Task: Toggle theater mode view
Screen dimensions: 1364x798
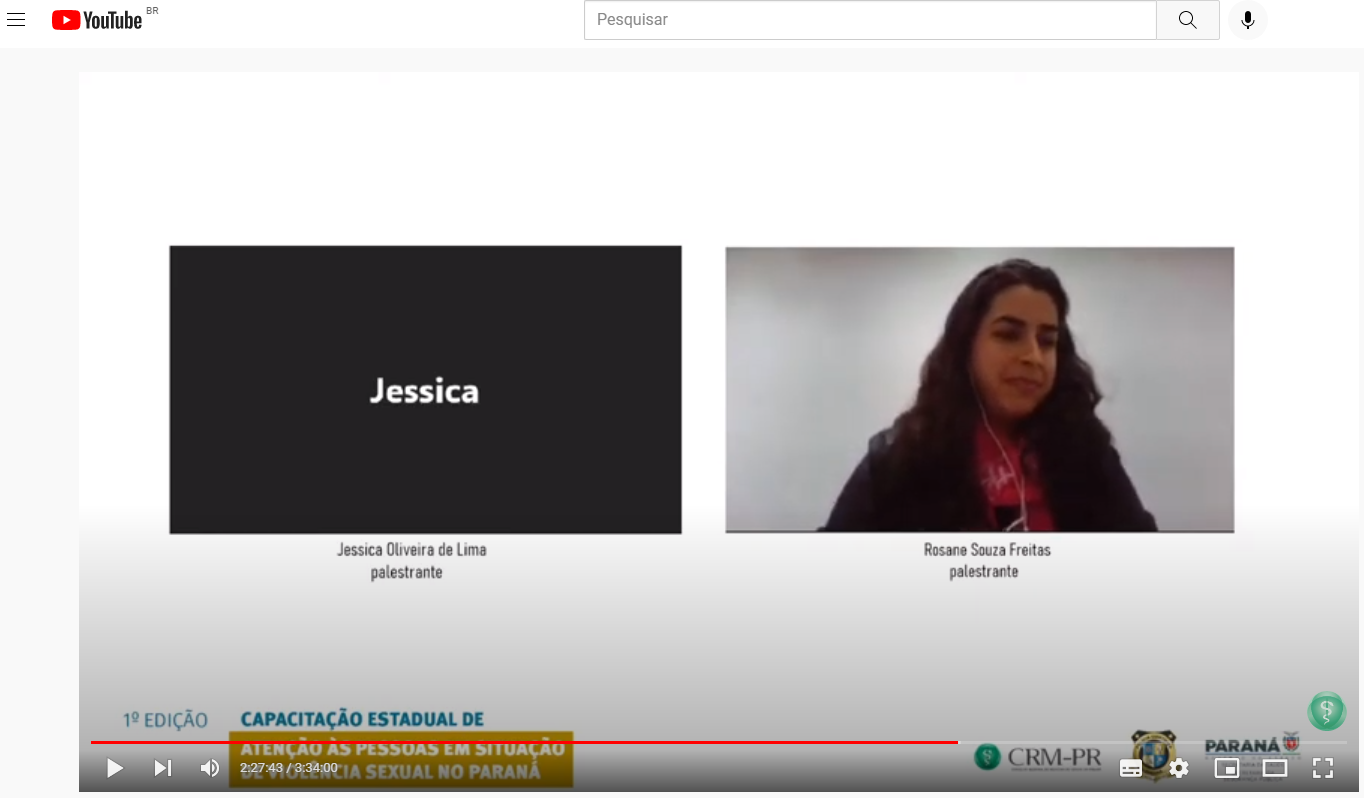Action: (x=1274, y=768)
